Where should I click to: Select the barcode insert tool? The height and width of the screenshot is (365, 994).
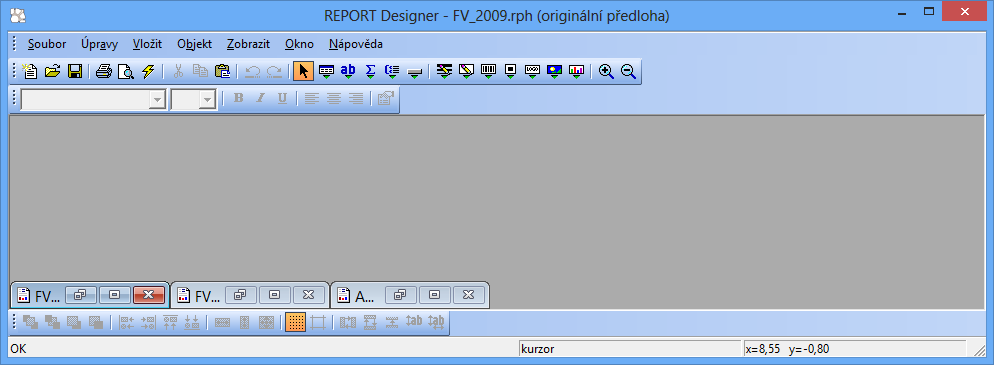[x=489, y=71]
